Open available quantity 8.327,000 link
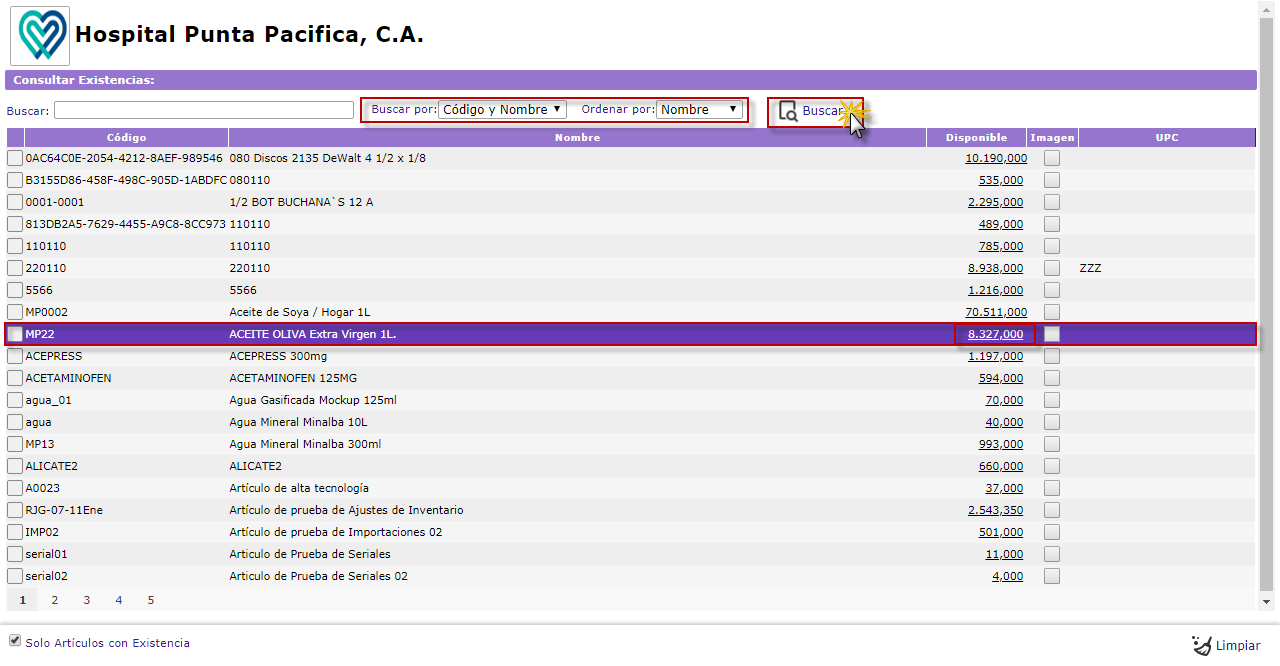Viewport: 1280px width, 666px height. (995, 334)
